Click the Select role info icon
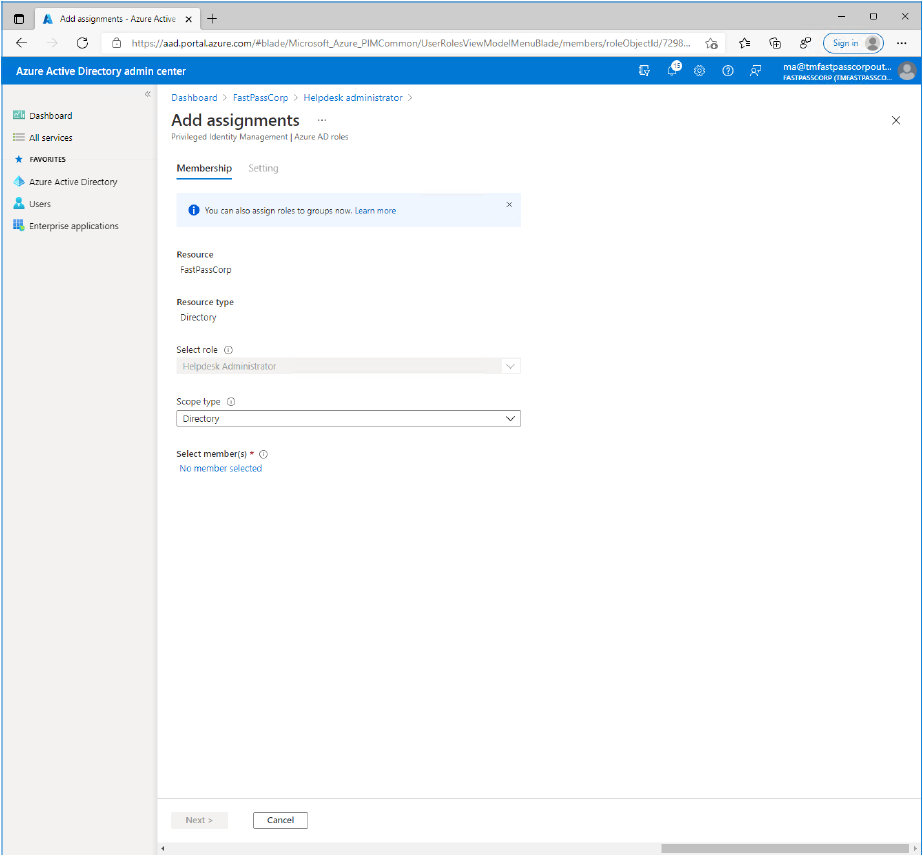The height and width of the screenshot is (856, 923). pyautogui.click(x=229, y=351)
